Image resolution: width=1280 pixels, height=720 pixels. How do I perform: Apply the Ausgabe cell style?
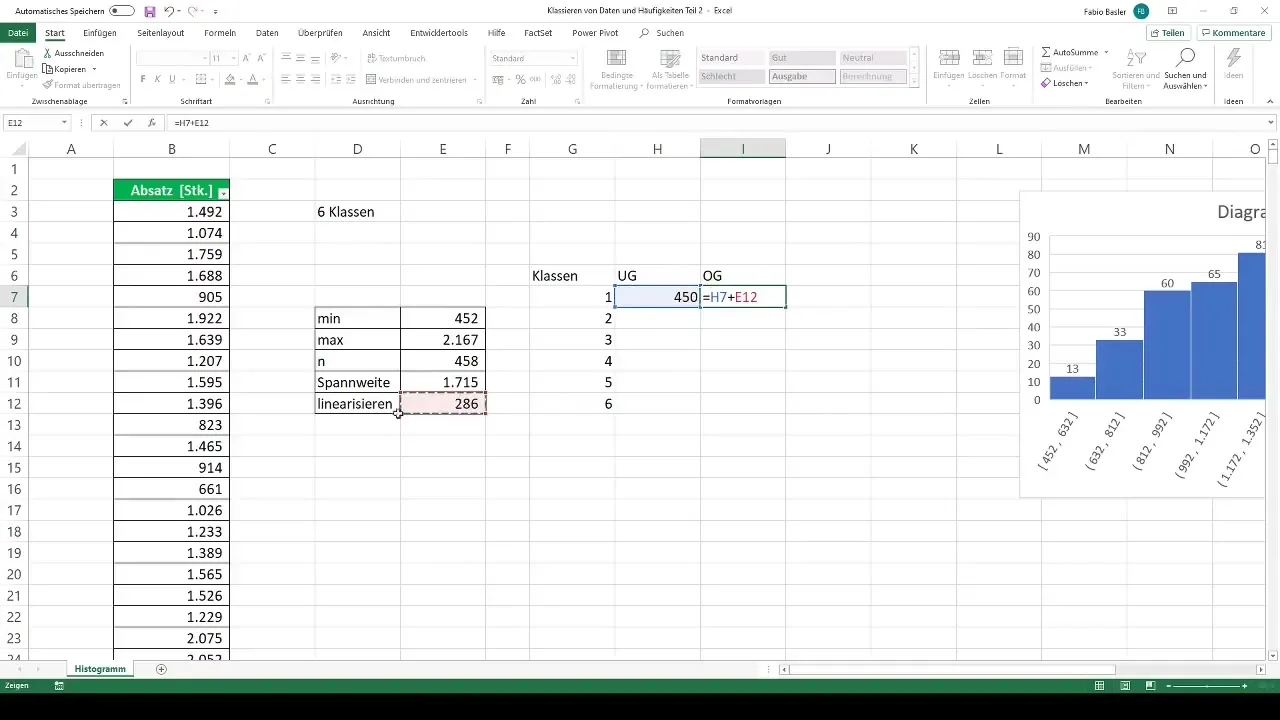tap(802, 76)
